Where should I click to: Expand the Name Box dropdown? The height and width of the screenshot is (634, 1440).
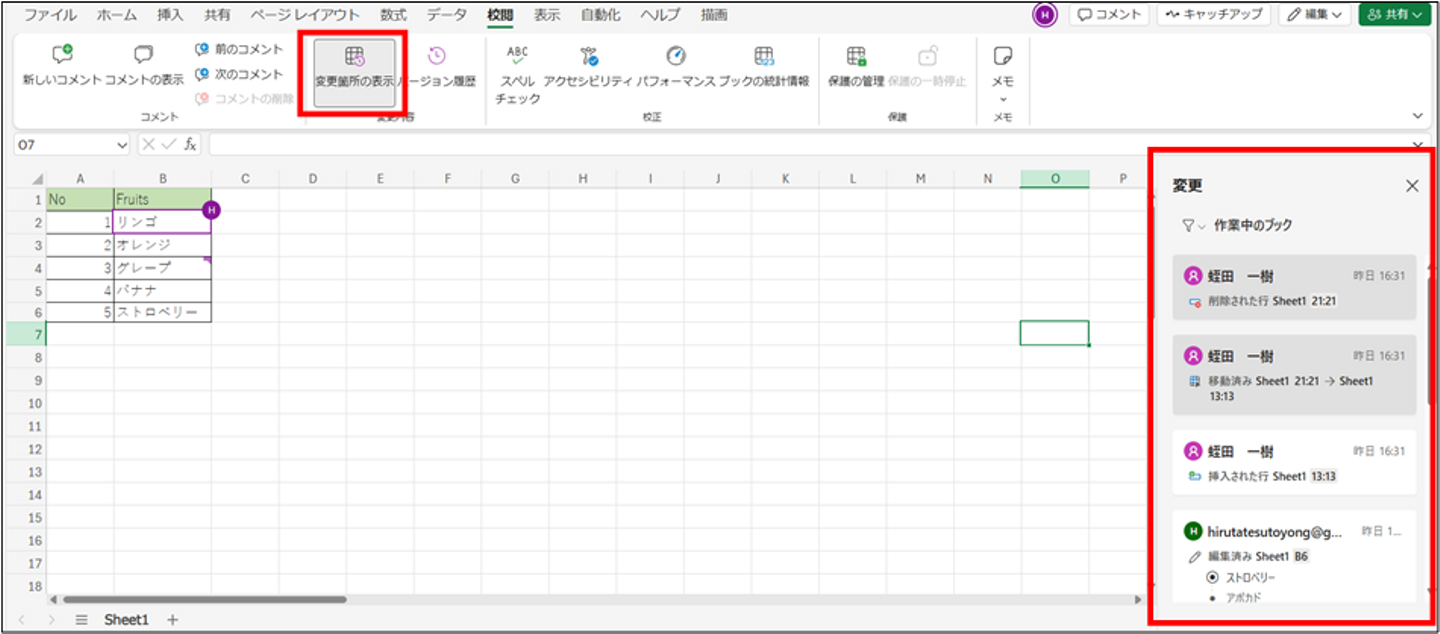[x=122, y=145]
